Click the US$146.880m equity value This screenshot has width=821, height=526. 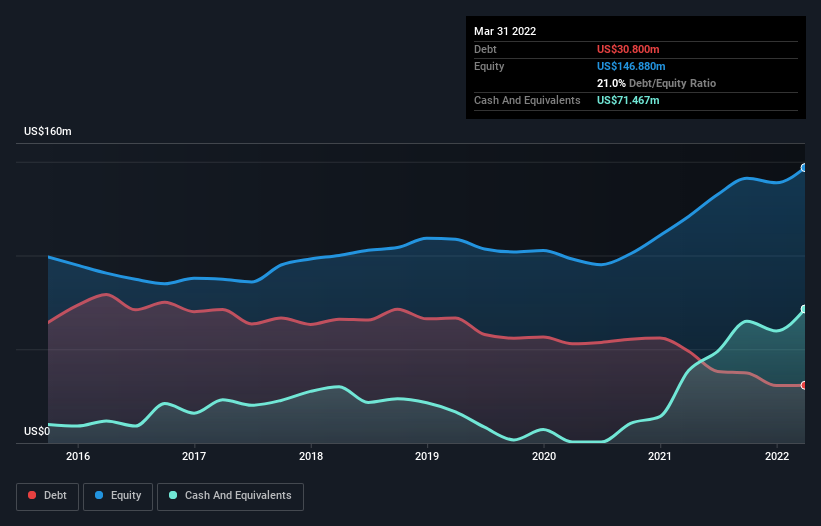pos(631,66)
